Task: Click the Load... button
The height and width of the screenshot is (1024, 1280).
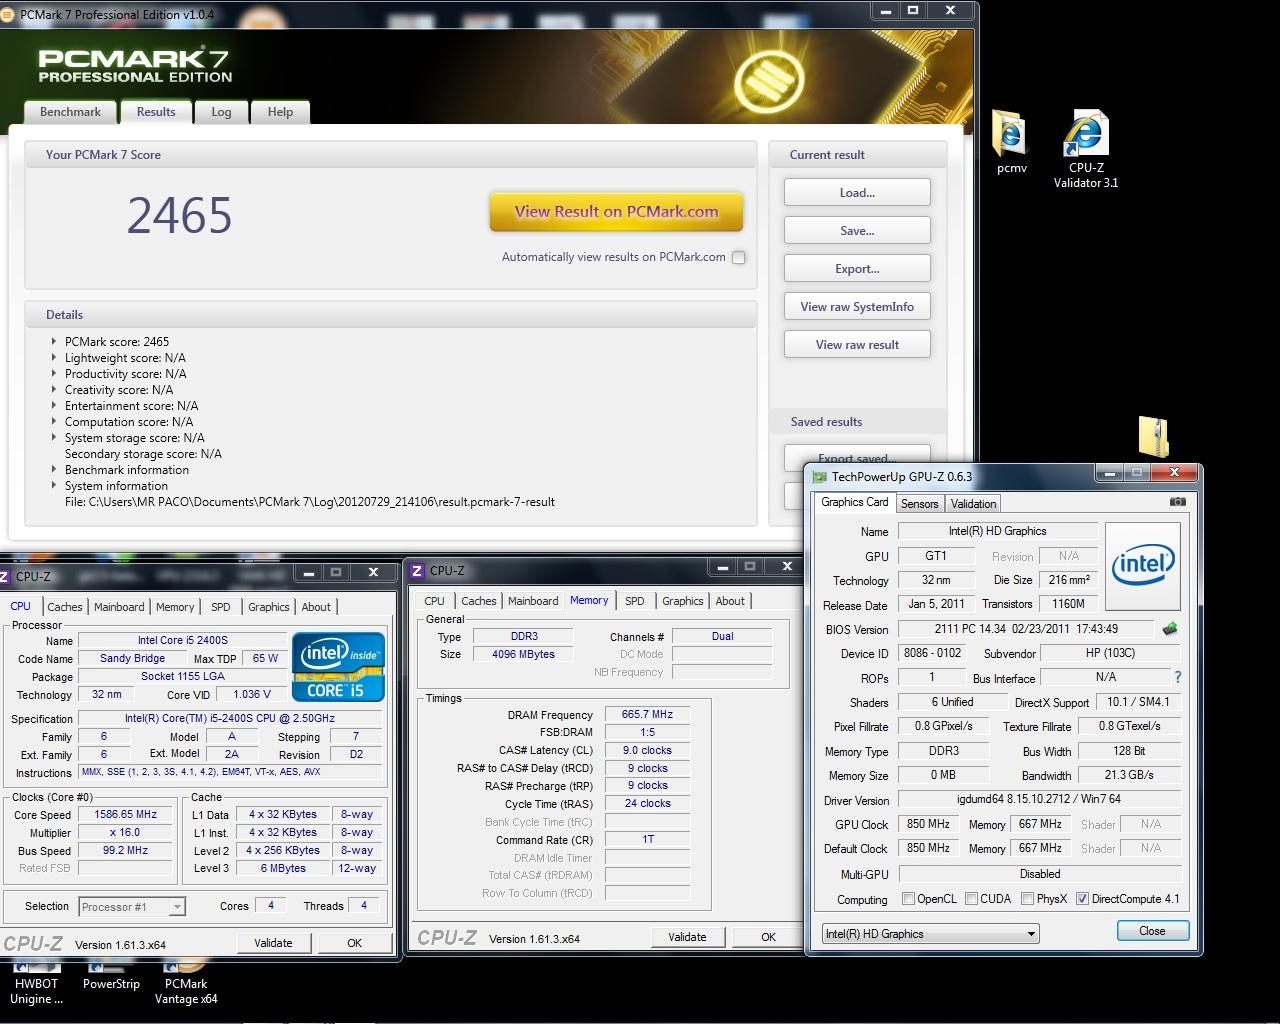Action: (x=857, y=193)
